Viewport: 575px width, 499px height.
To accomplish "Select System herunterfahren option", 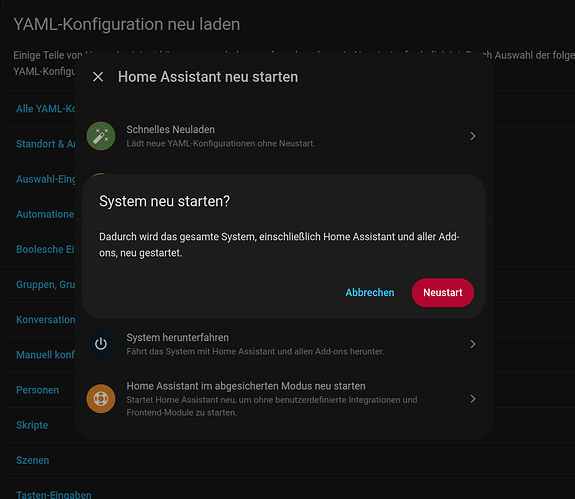I will tap(283, 344).
